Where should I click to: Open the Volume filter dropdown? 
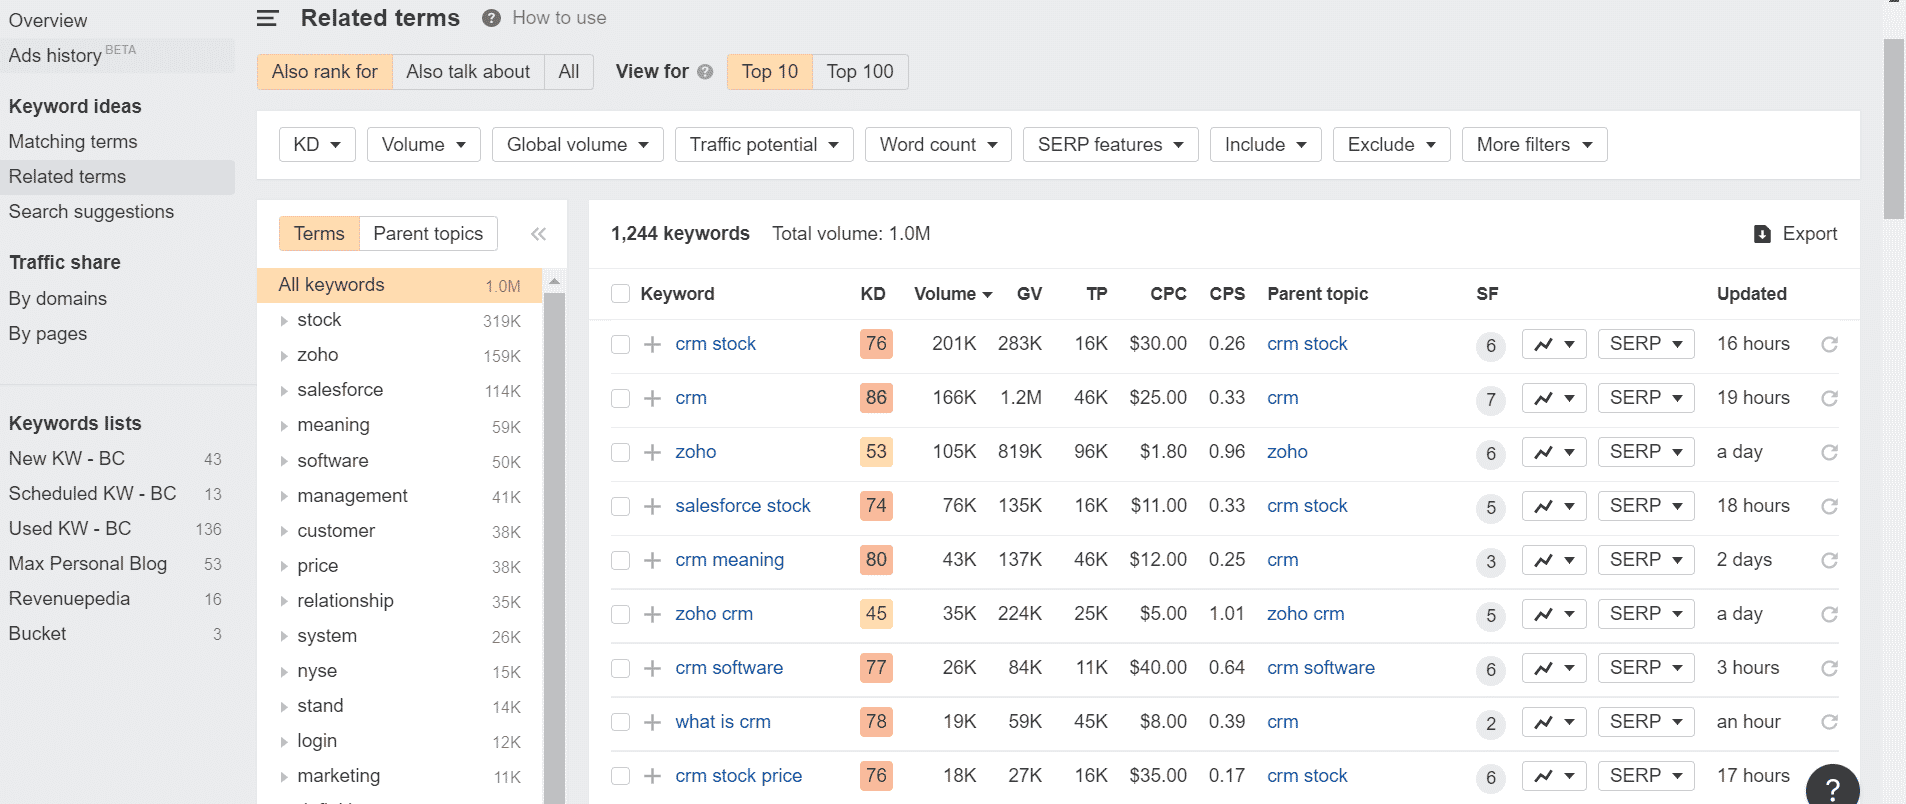click(x=424, y=145)
